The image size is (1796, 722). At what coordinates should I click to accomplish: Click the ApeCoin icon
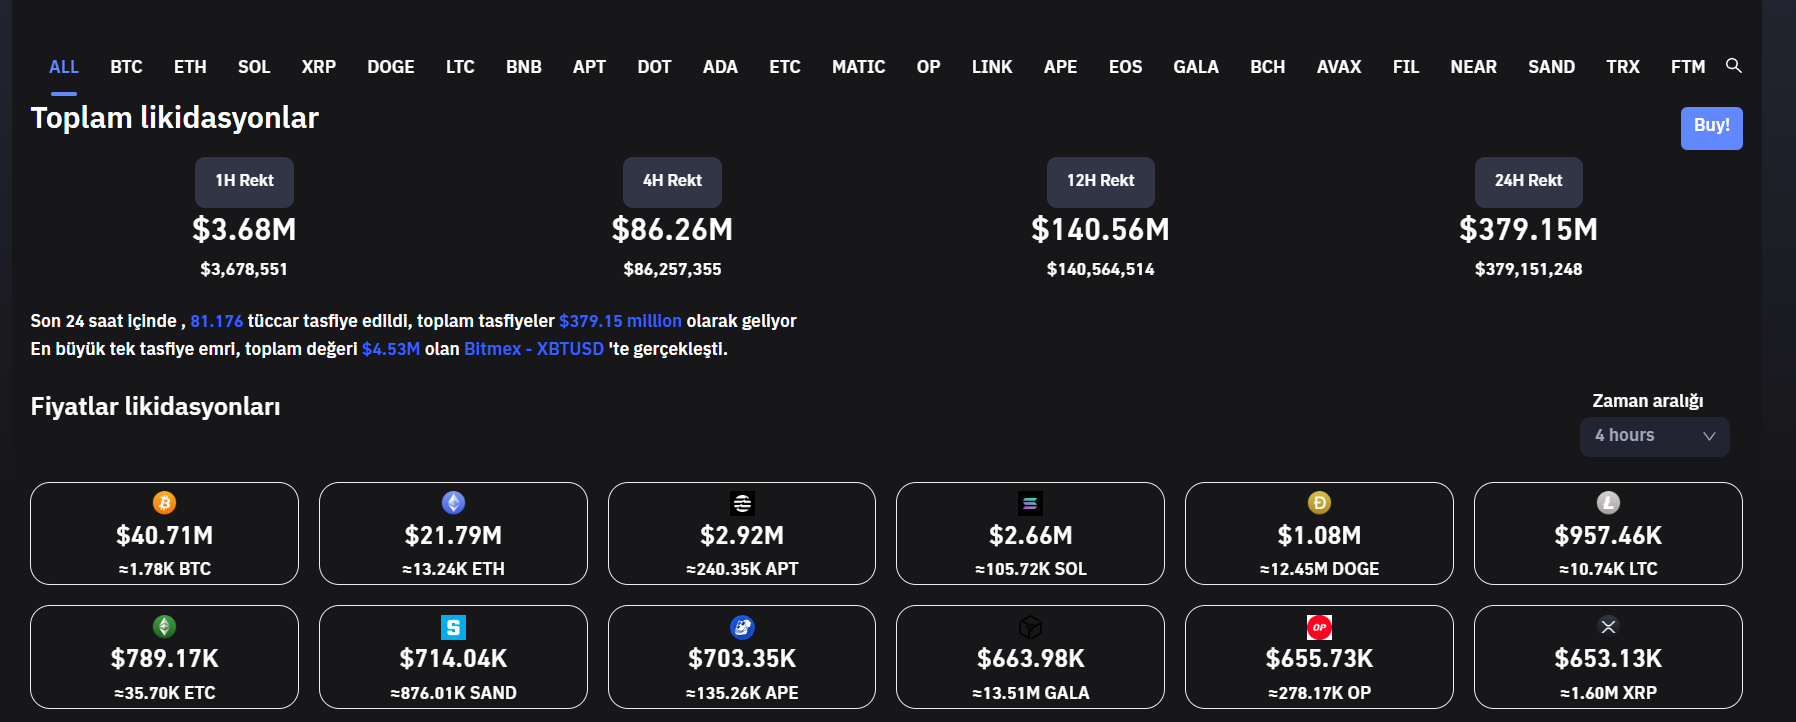(x=742, y=627)
